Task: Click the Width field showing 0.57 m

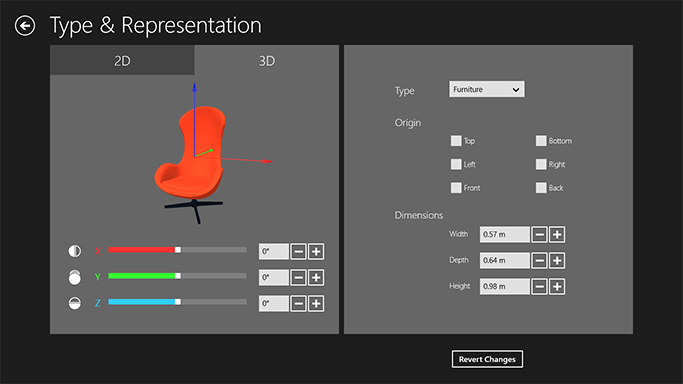Action: click(505, 235)
